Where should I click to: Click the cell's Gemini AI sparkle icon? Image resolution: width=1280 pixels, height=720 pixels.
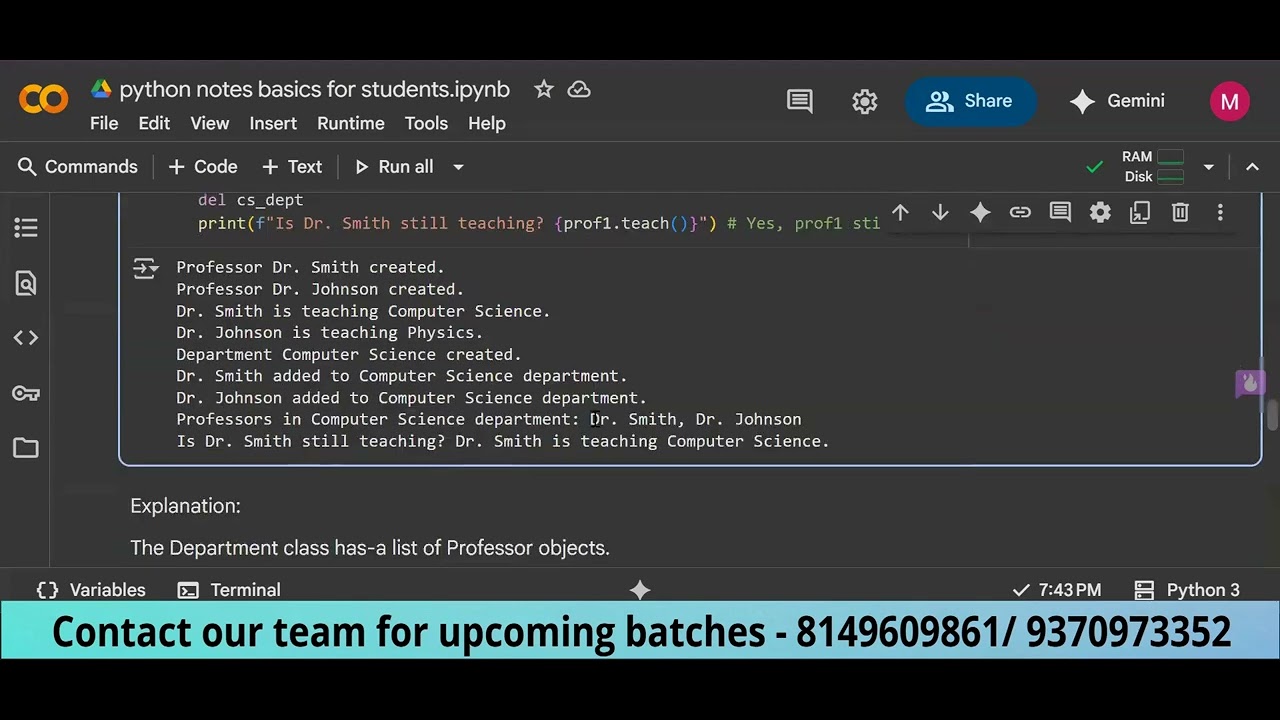click(980, 212)
